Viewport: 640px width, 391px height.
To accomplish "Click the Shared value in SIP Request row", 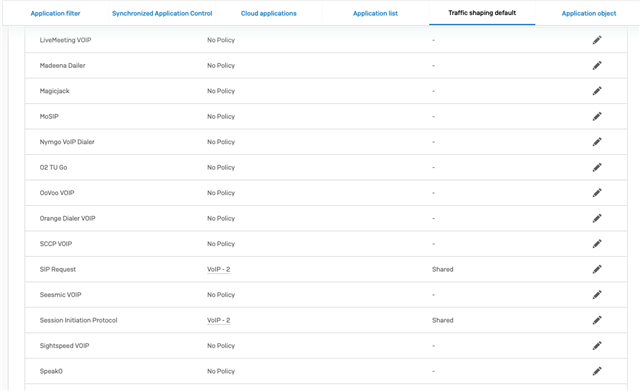I will (443, 269).
